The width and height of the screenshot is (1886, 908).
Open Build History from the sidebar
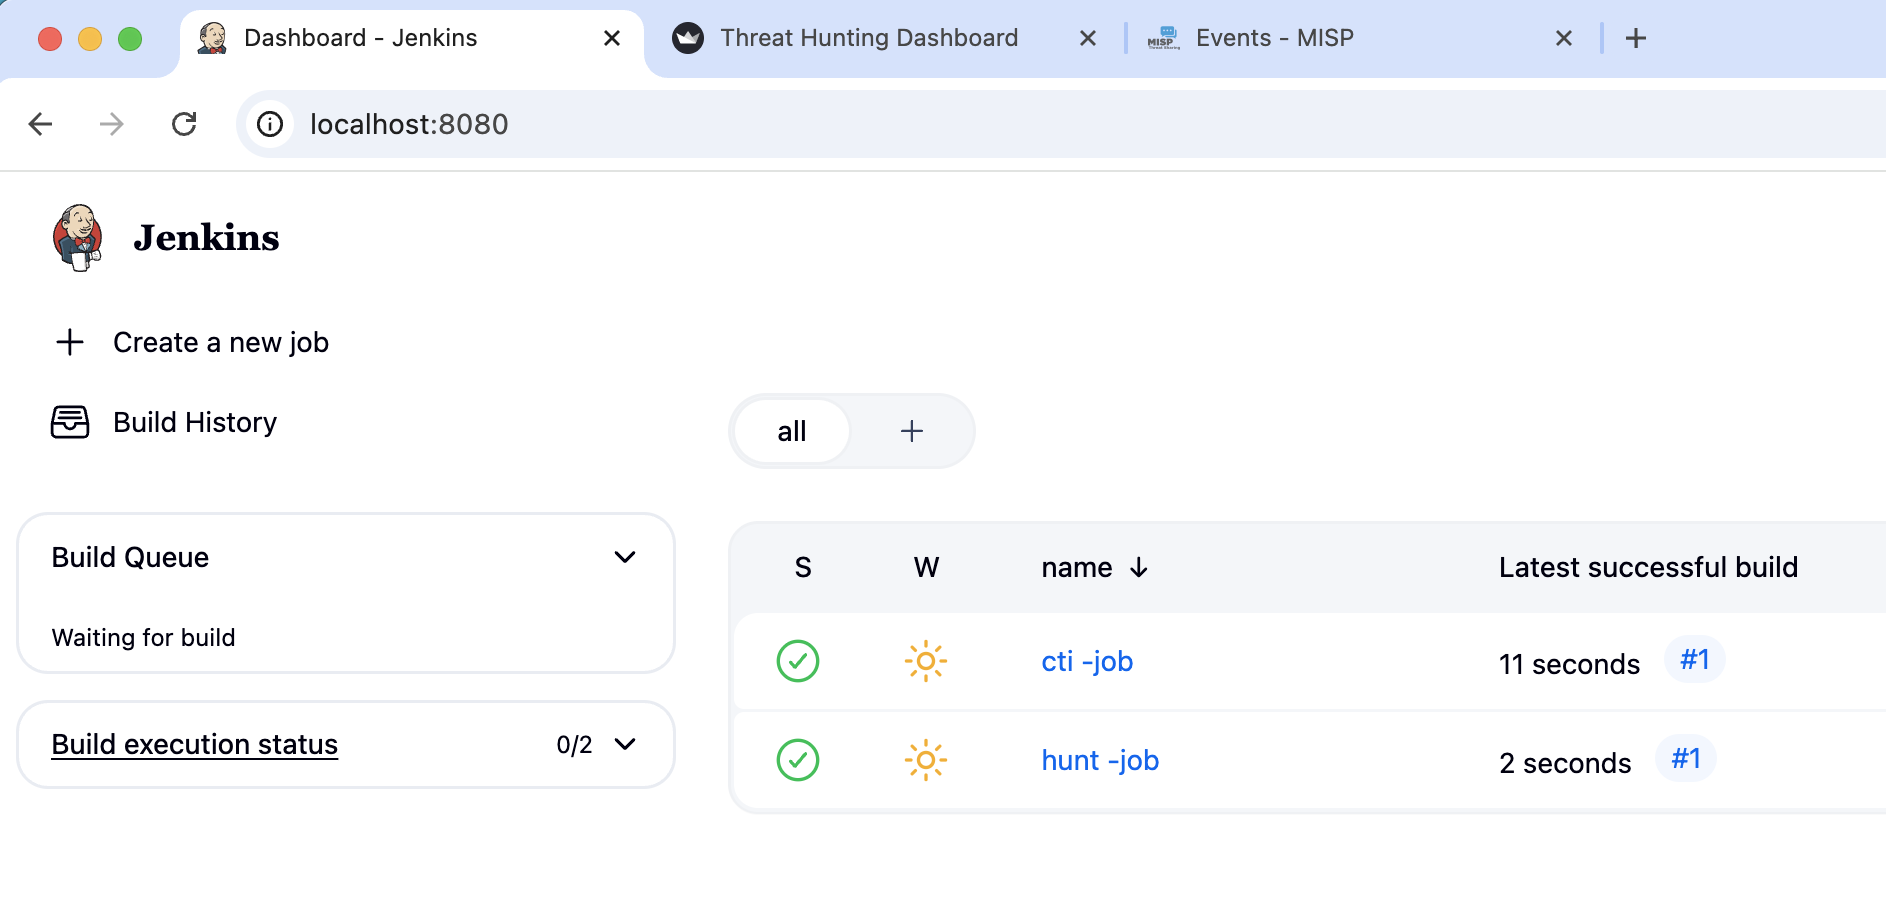click(x=195, y=422)
